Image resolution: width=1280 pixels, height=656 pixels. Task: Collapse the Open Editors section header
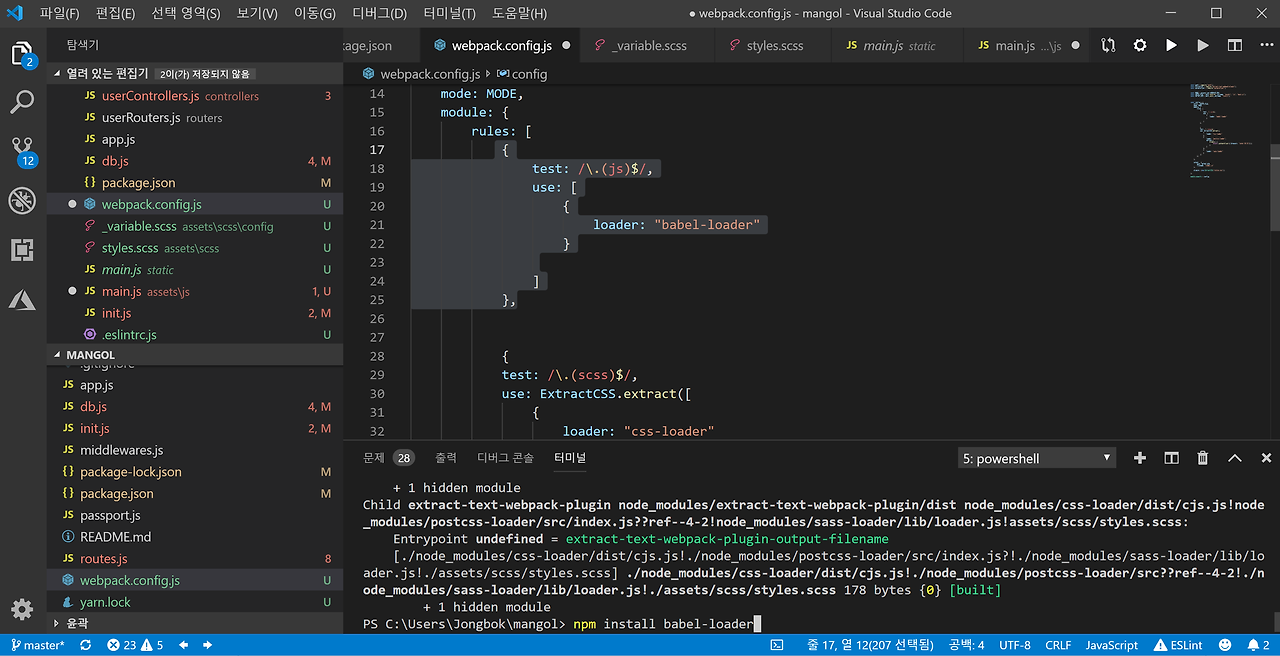click(195, 73)
